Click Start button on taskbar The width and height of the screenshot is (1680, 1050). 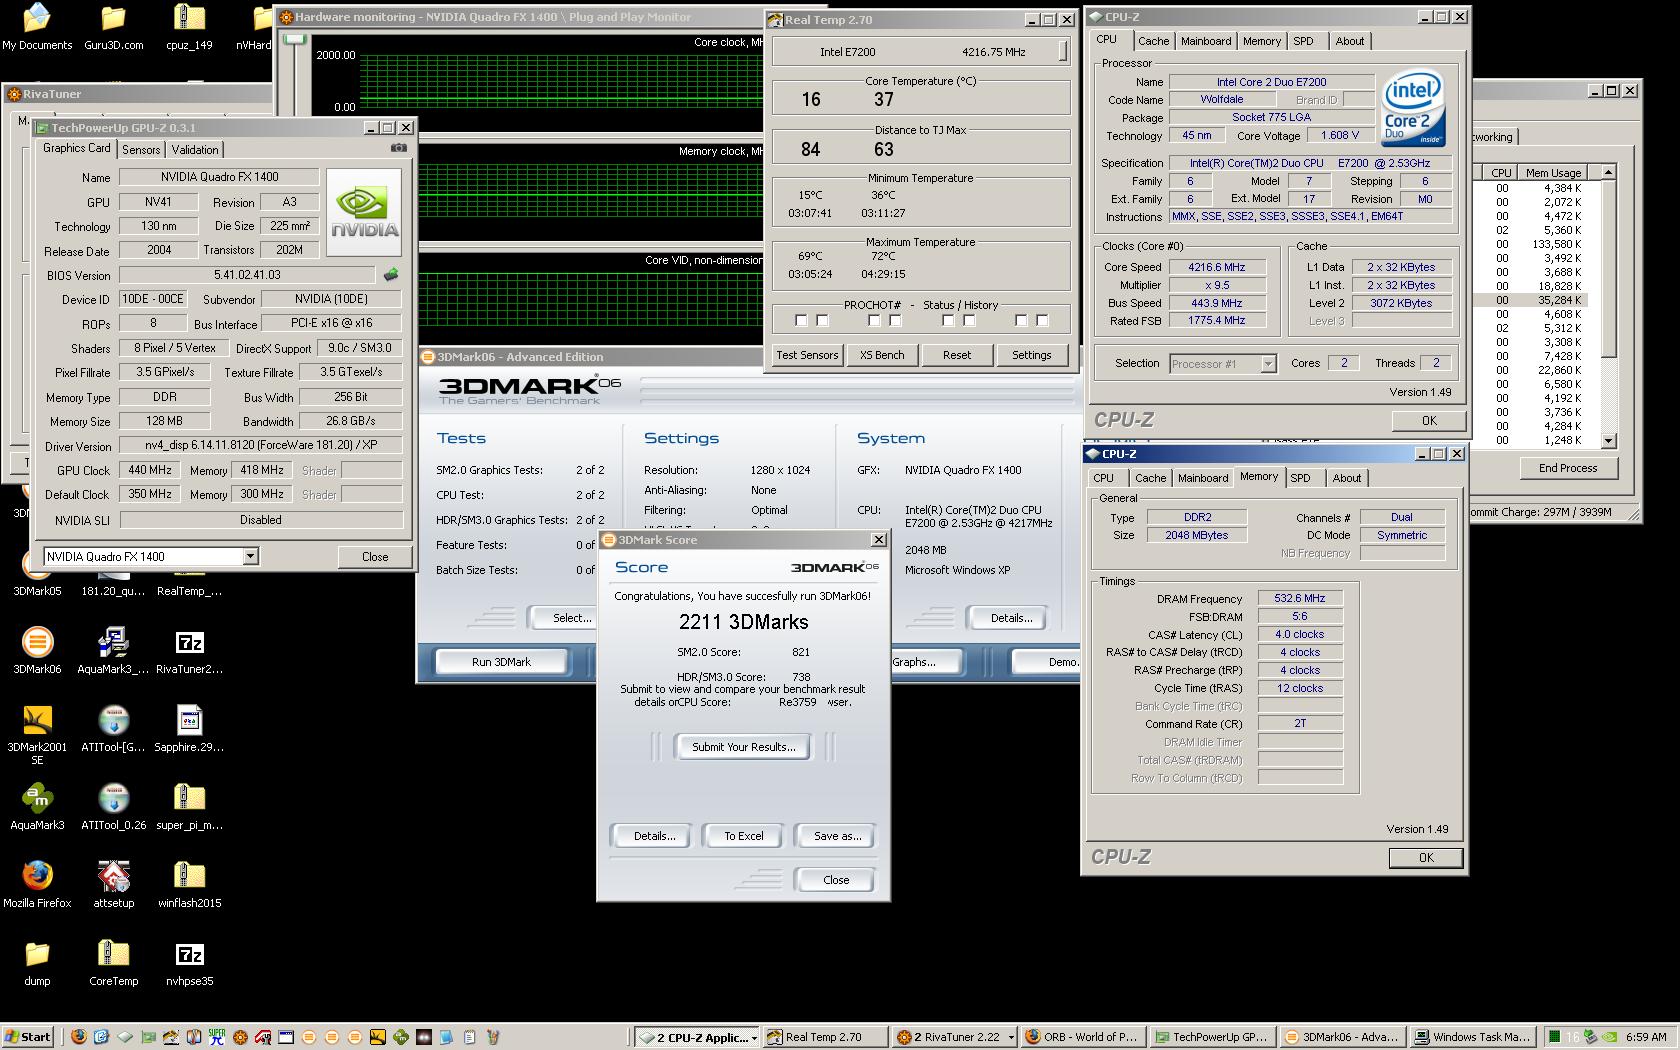point(28,1037)
